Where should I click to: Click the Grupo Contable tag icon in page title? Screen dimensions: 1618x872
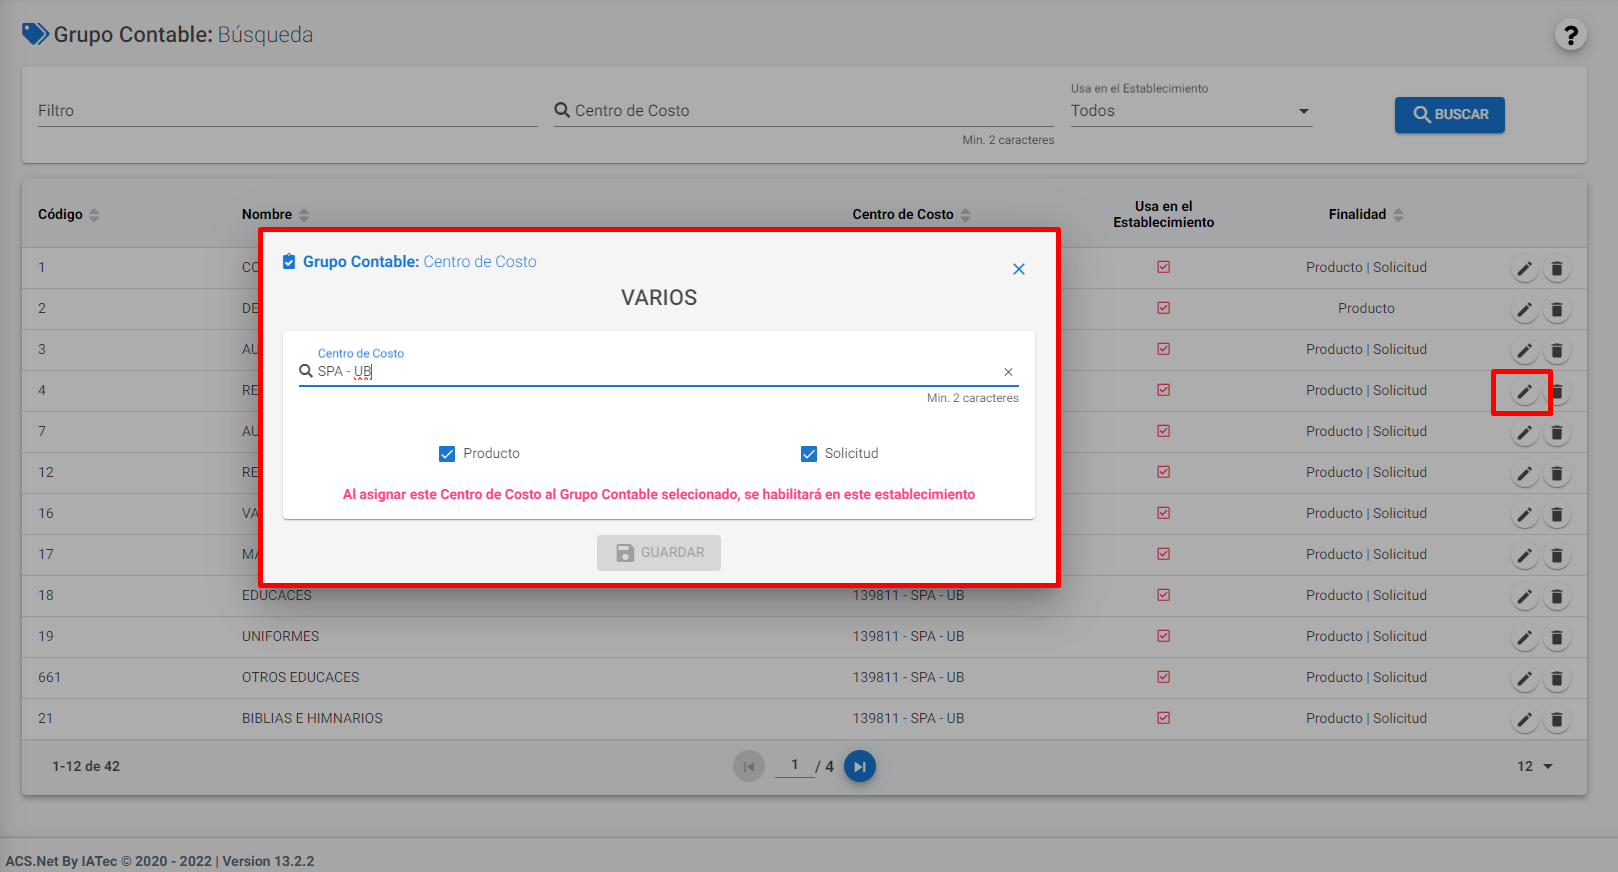[x=35, y=35]
